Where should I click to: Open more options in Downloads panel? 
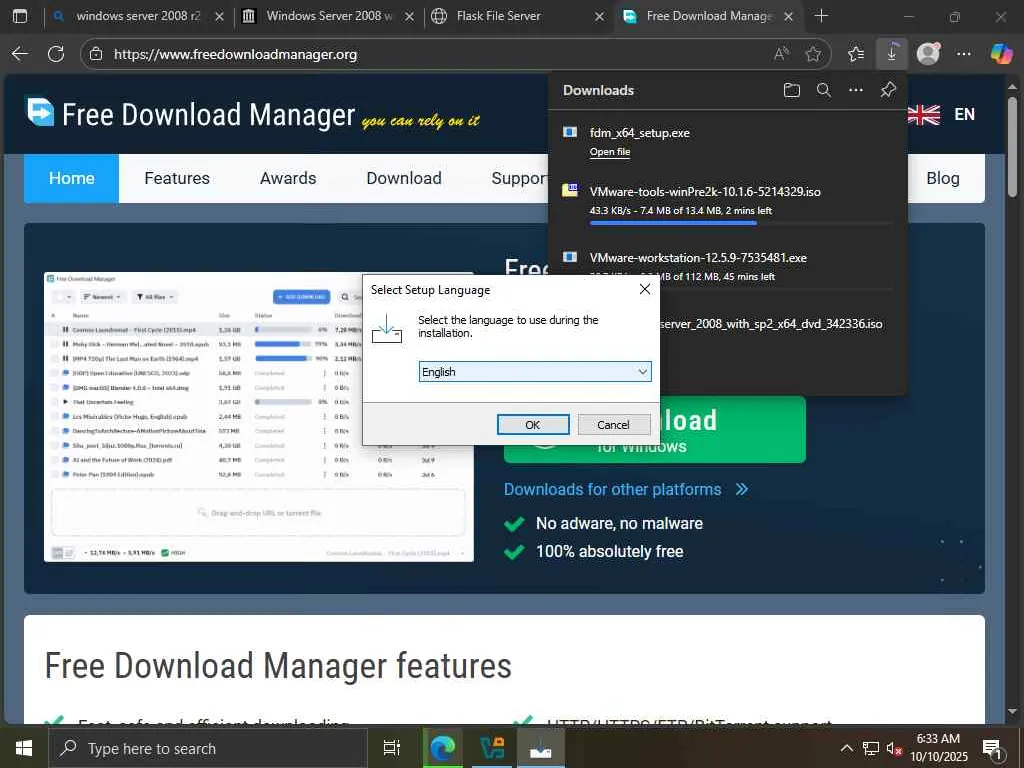click(856, 90)
